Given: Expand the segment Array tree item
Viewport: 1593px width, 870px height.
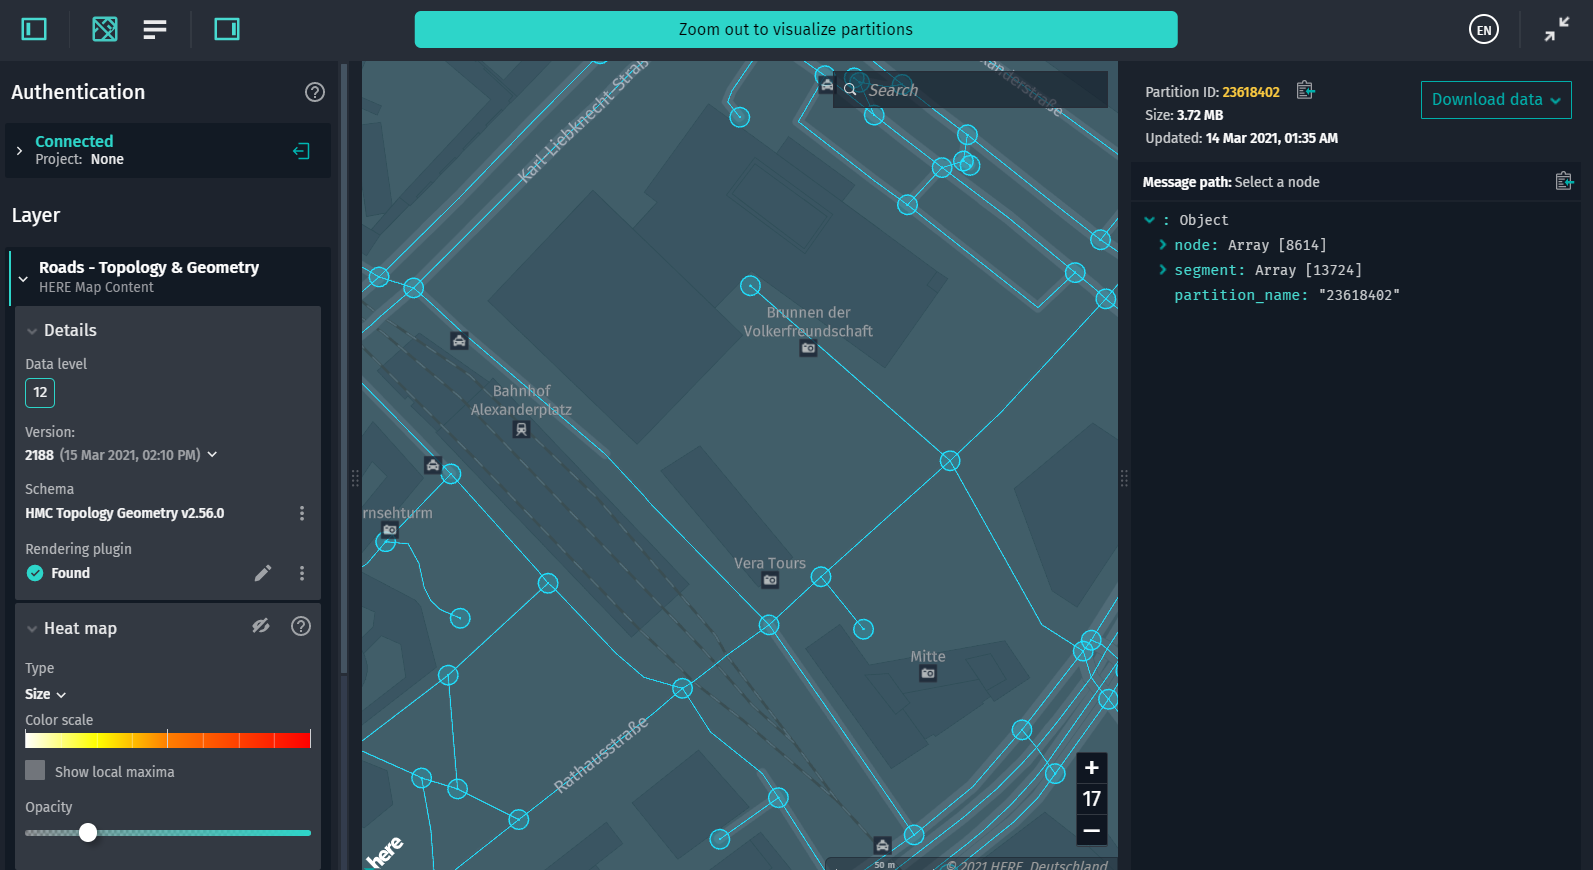Looking at the screenshot, I should [x=1163, y=270].
